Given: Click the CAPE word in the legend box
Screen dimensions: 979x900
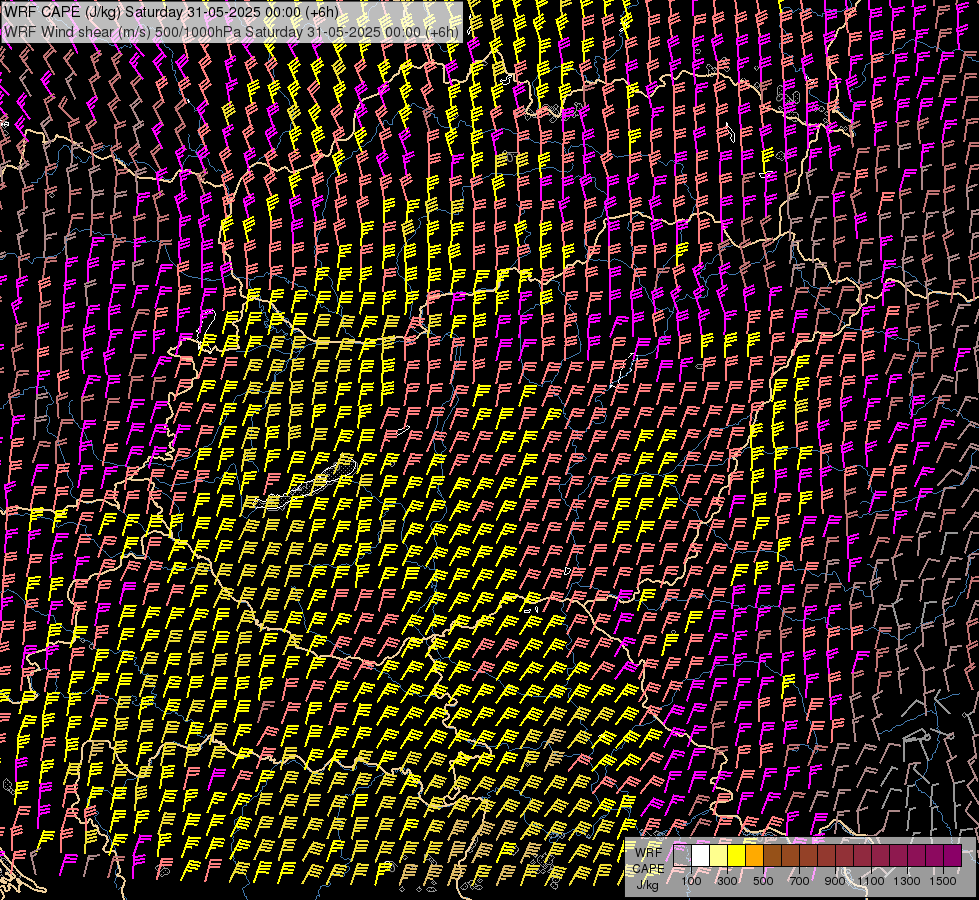Looking at the screenshot, I should click(x=648, y=869).
